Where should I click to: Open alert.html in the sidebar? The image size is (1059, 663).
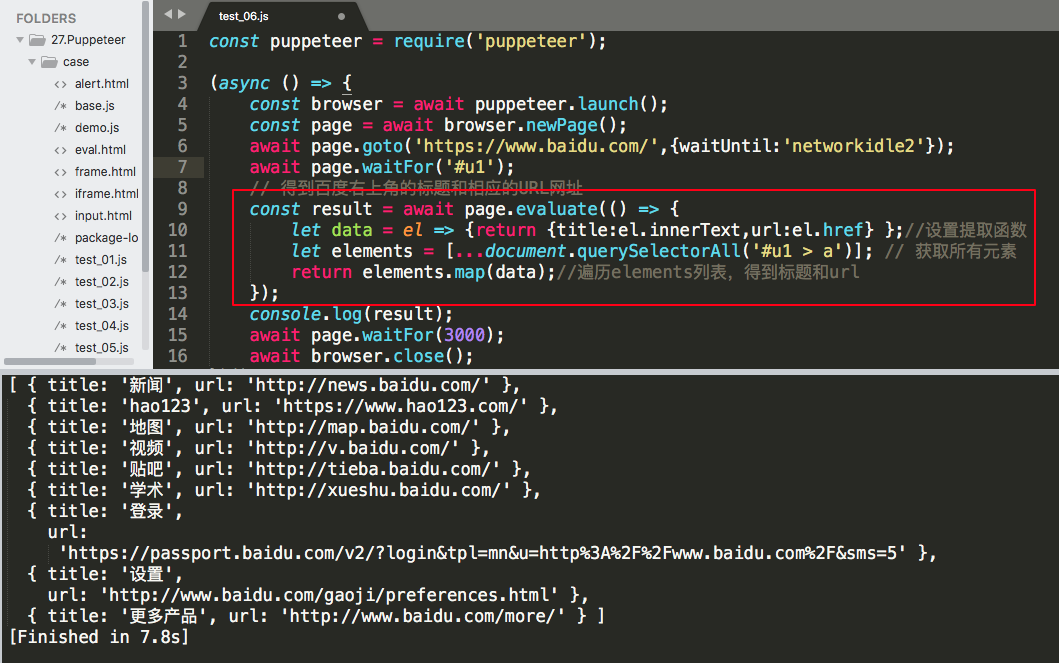(x=101, y=84)
